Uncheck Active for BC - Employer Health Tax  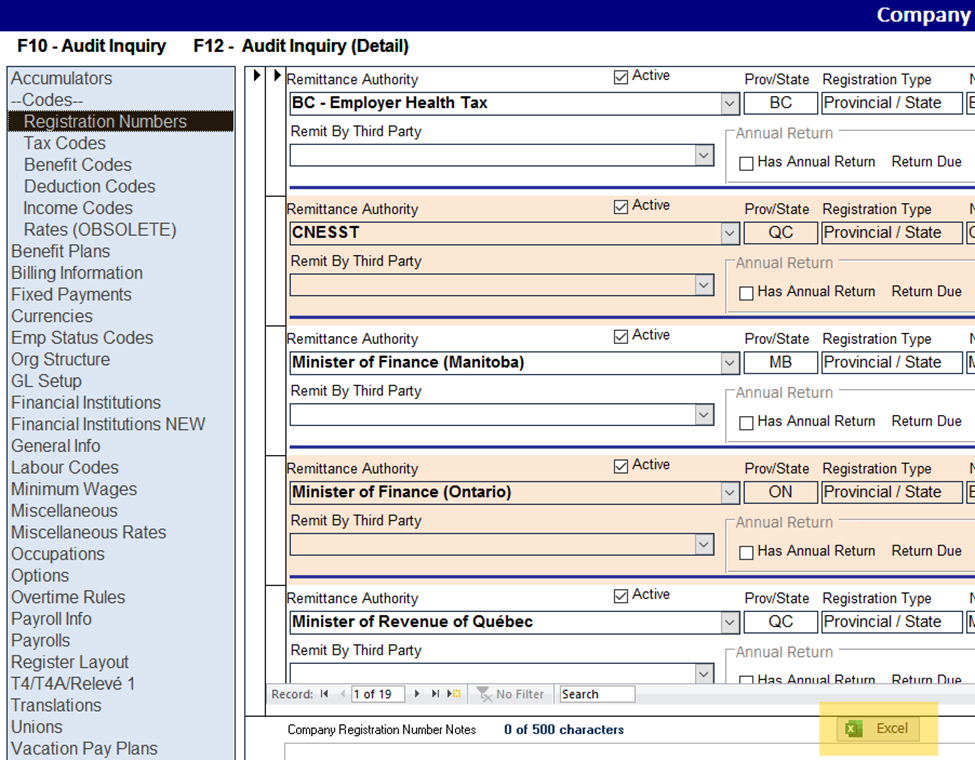click(621, 77)
